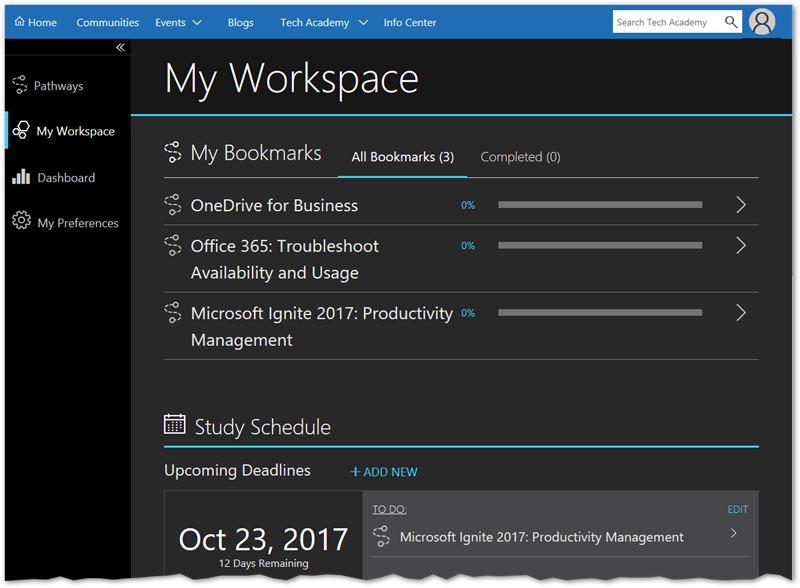Image resolution: width=800 pixels, height=588 pixels.
Task: Open the user profile avatar
Action: [762, 22]
